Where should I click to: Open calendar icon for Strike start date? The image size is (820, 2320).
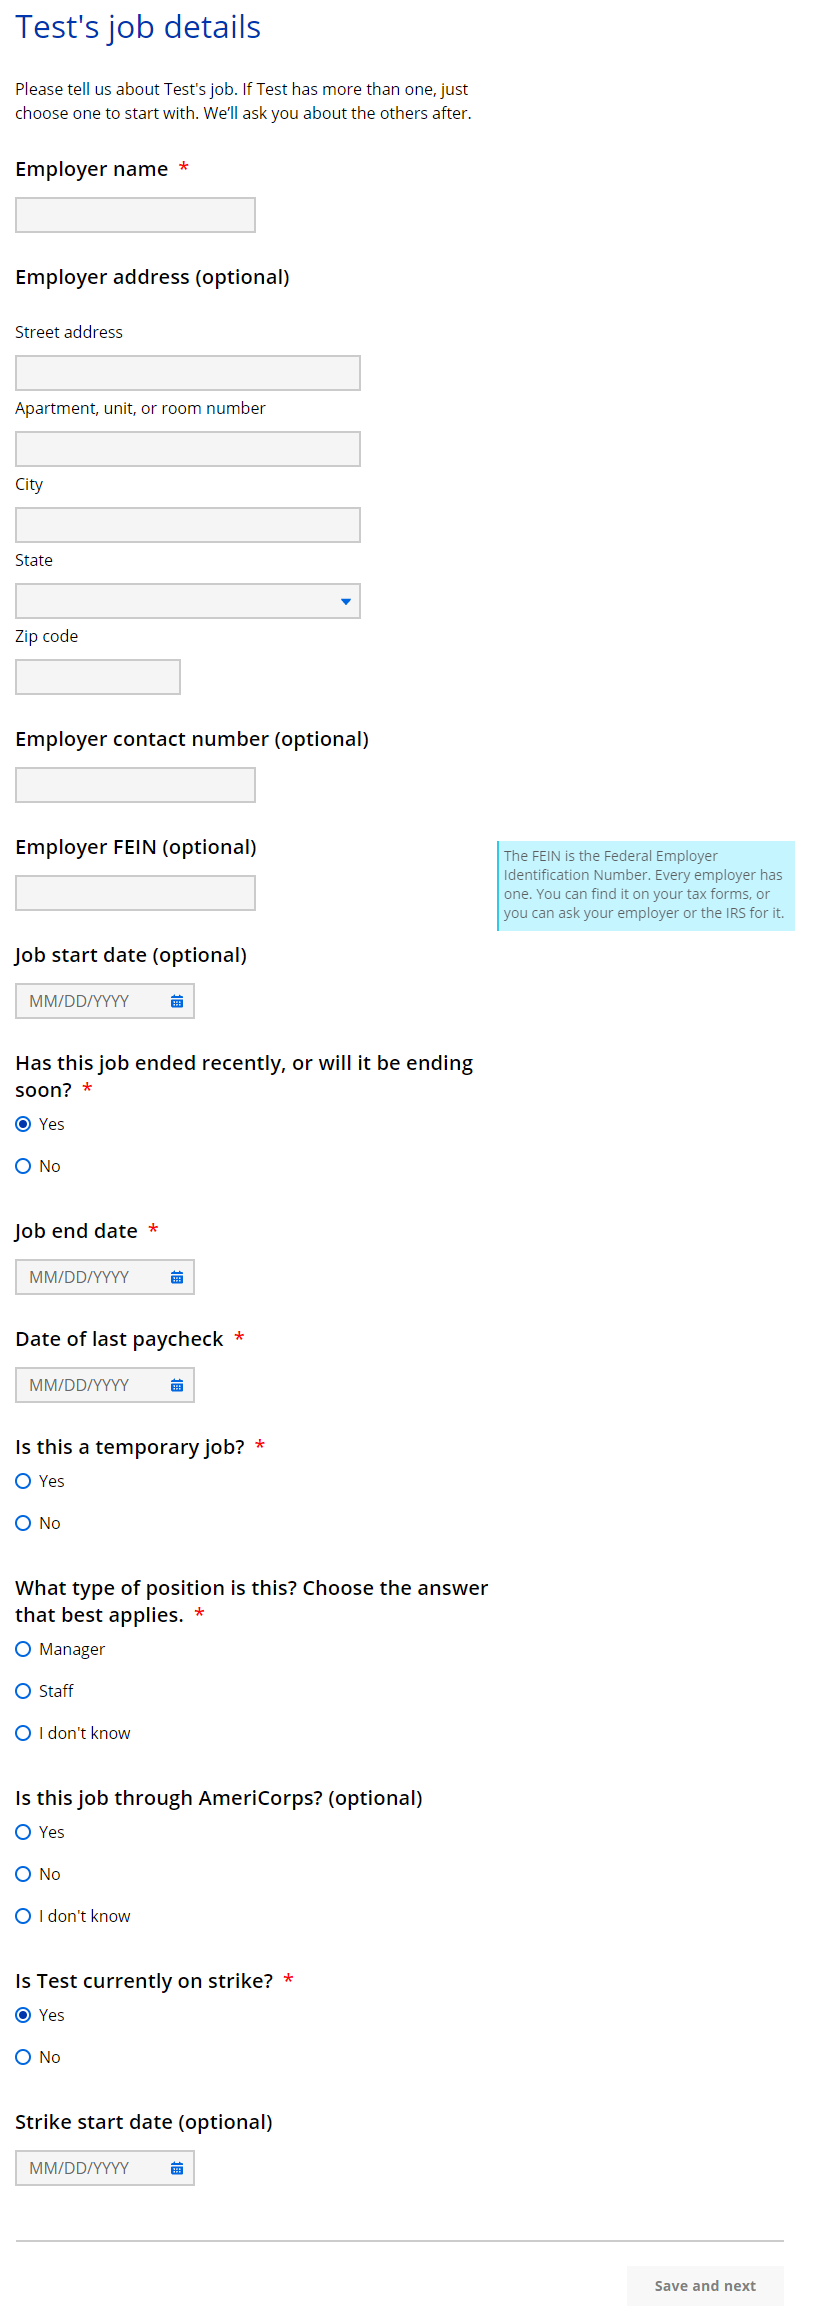click(177, 2168)
